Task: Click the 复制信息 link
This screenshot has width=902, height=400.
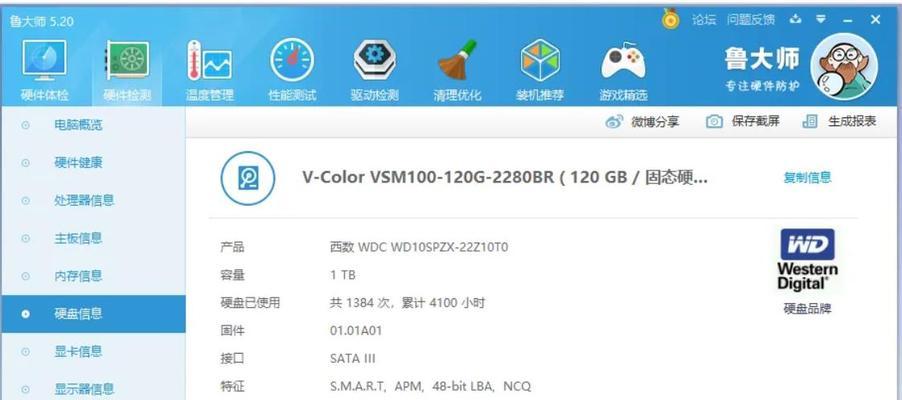Action: point(807,178)
